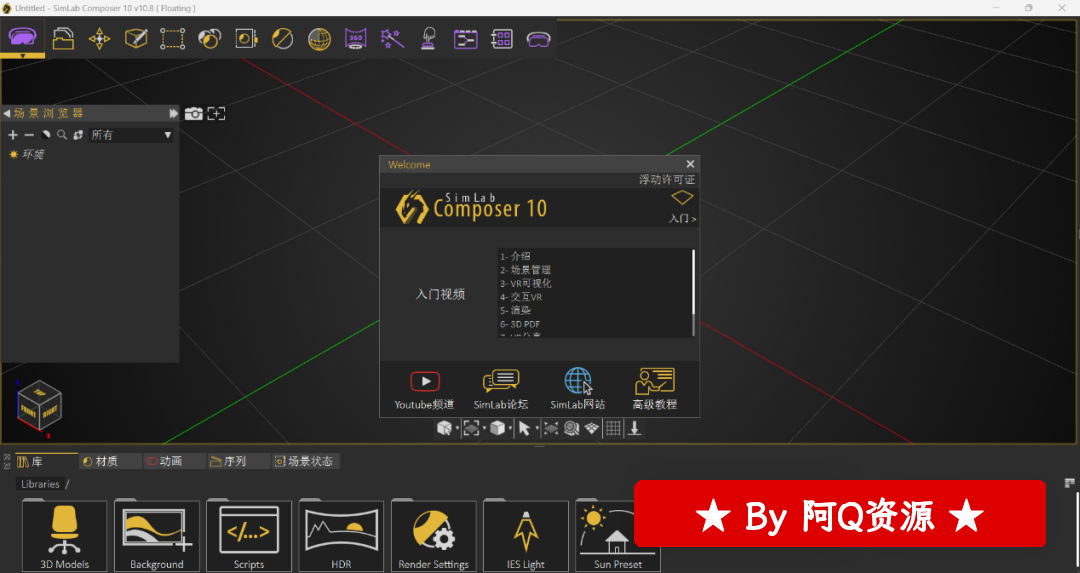Activate the dashed rectangle selection tool
The width and height of the screenshot is (1080, 573).
pos(173,39)
